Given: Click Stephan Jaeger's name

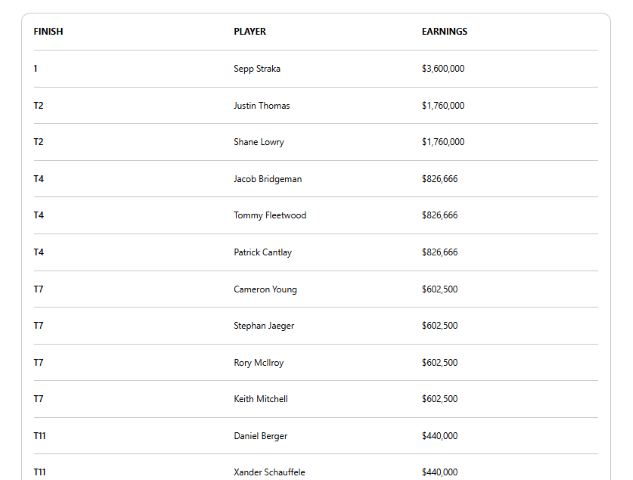Looking at the screenshot, I should click(264, 326).
